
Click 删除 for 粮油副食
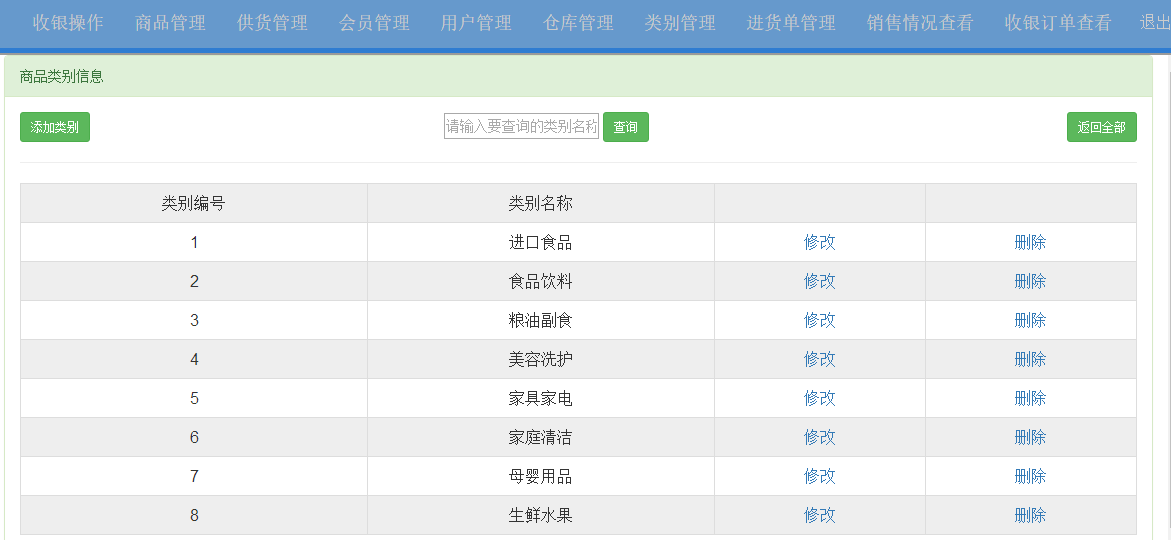coord(1030,320)
